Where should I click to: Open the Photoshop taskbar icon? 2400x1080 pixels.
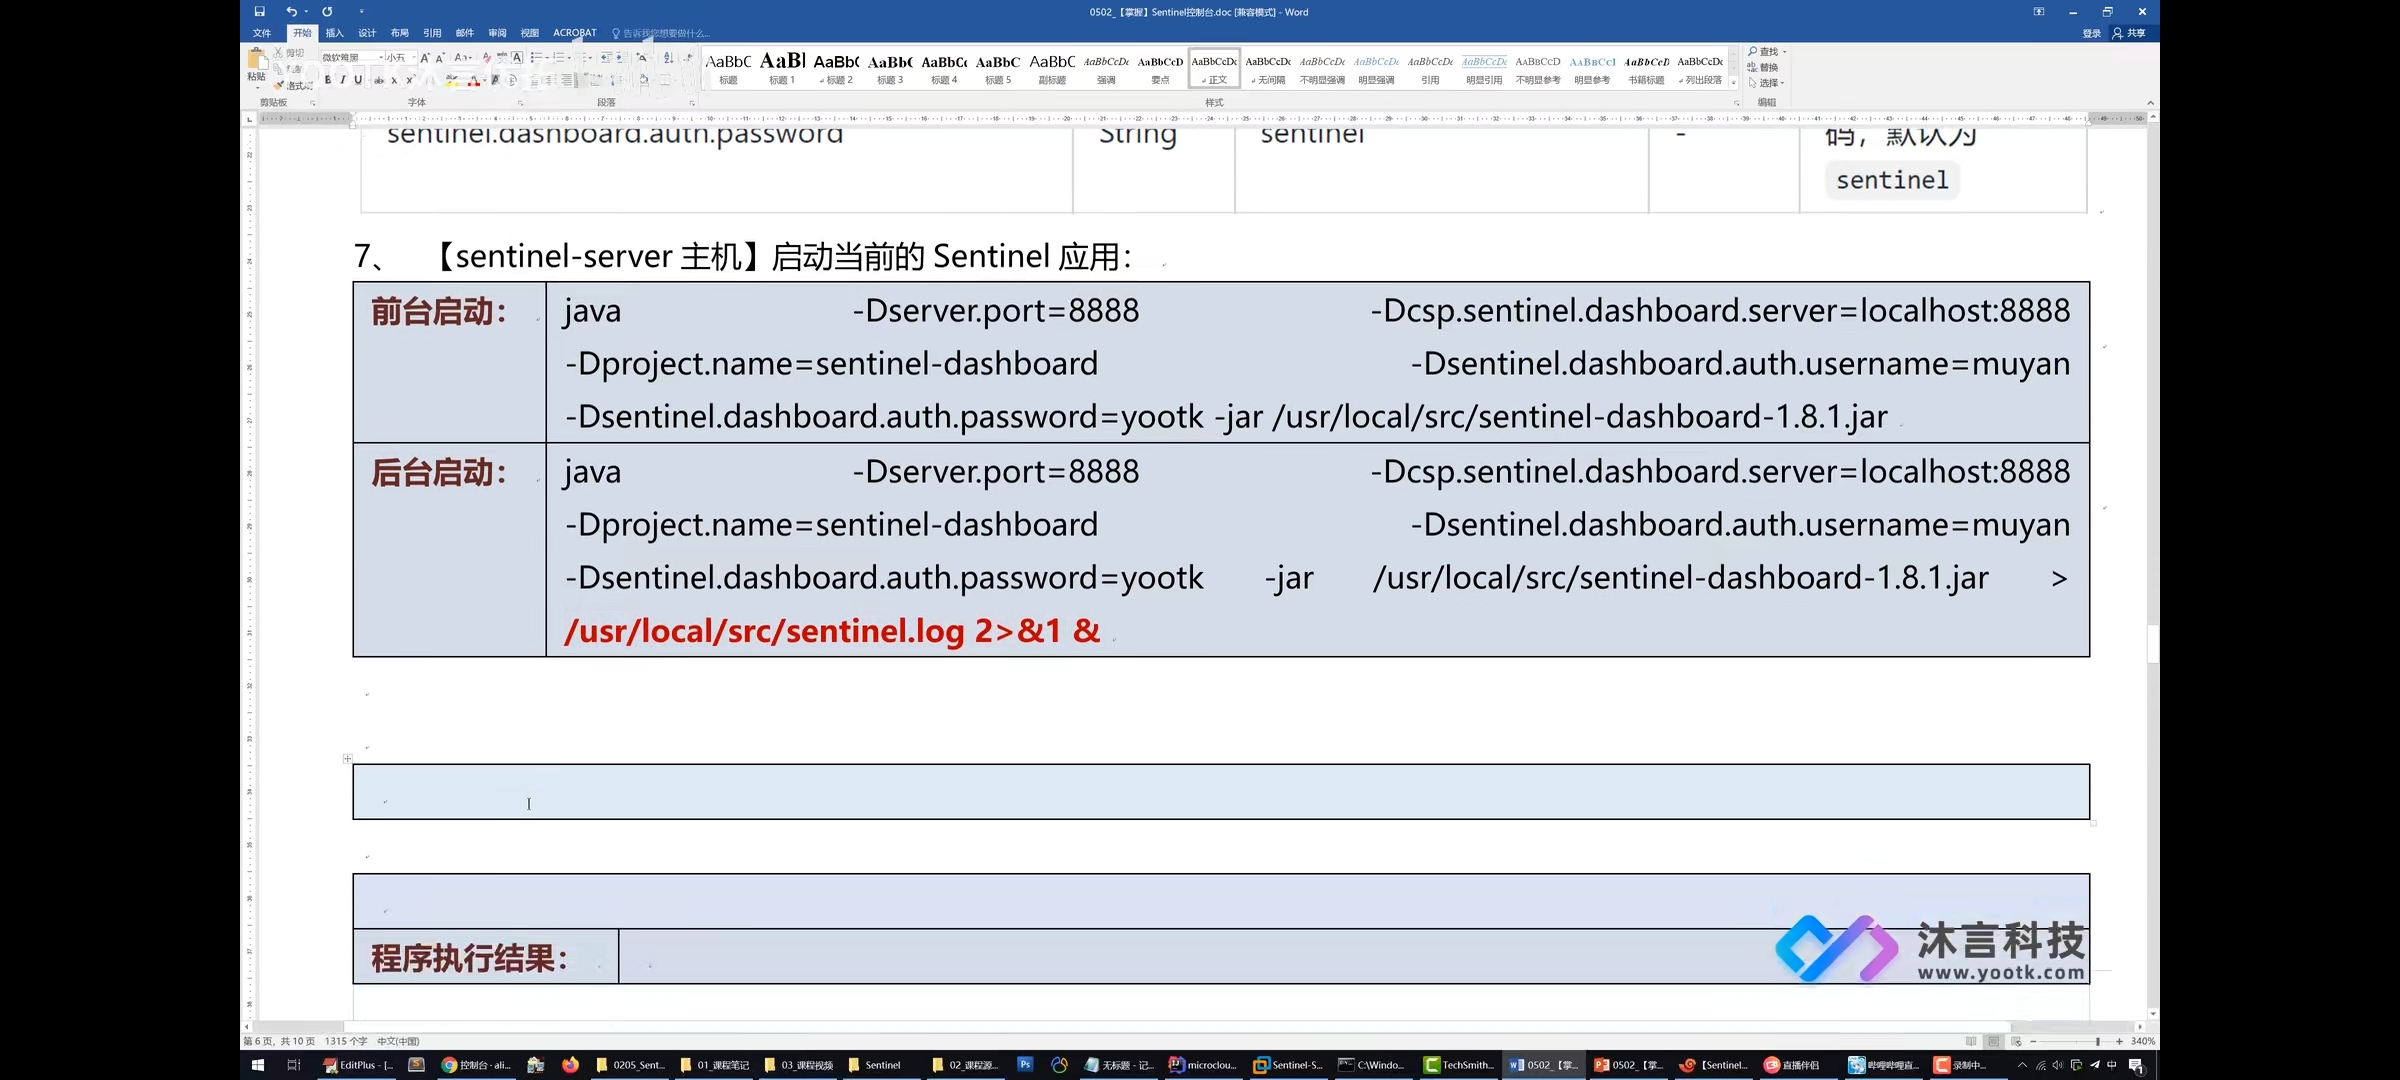(1025, 1065)
